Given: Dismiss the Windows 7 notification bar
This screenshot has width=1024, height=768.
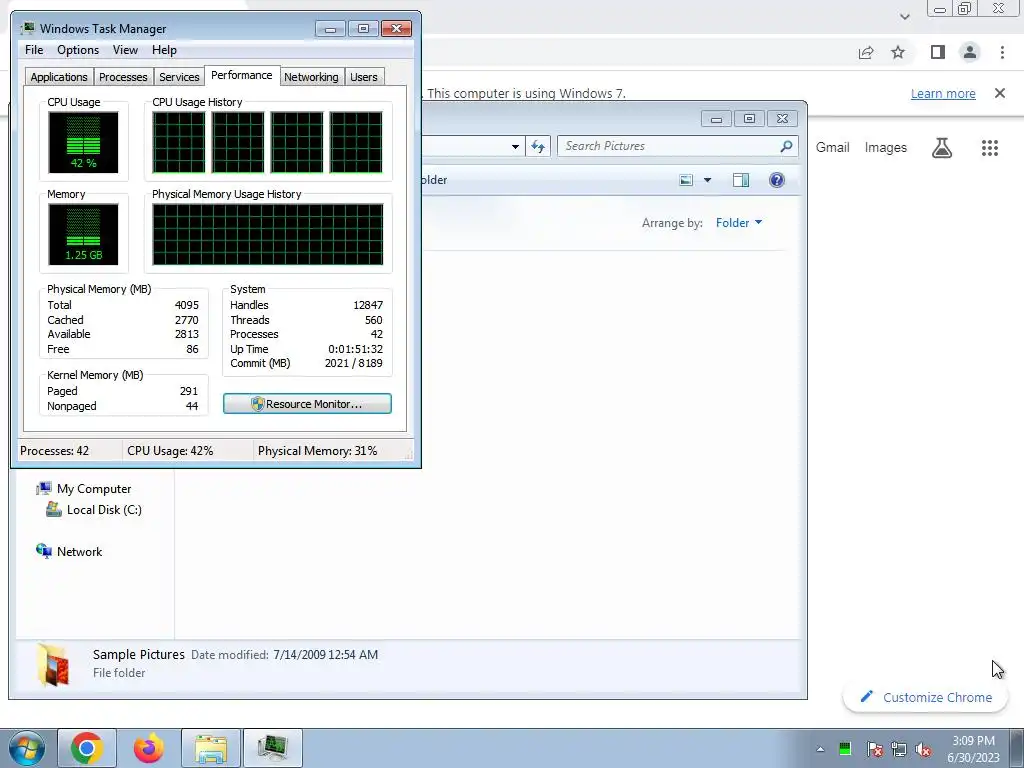Looking at the screenshot, I should click(x=1000, y=93).
